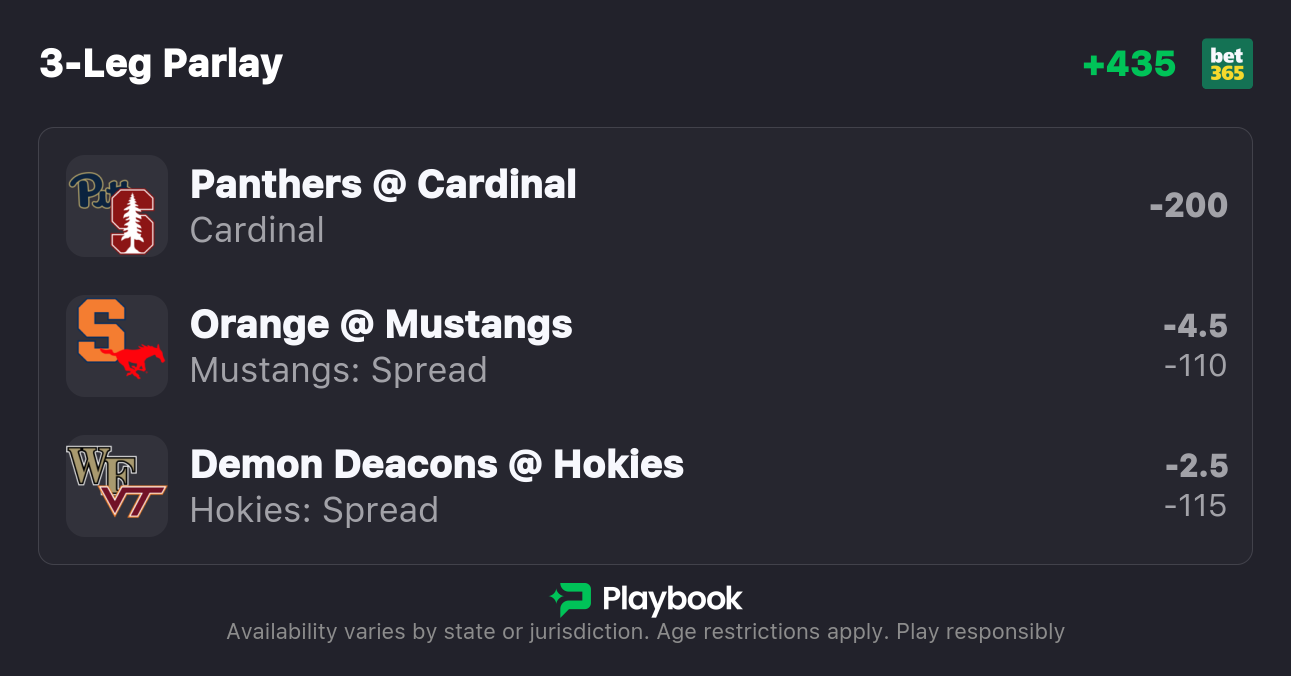Click the -110 Mustangs spread price

coord(1195,366)
